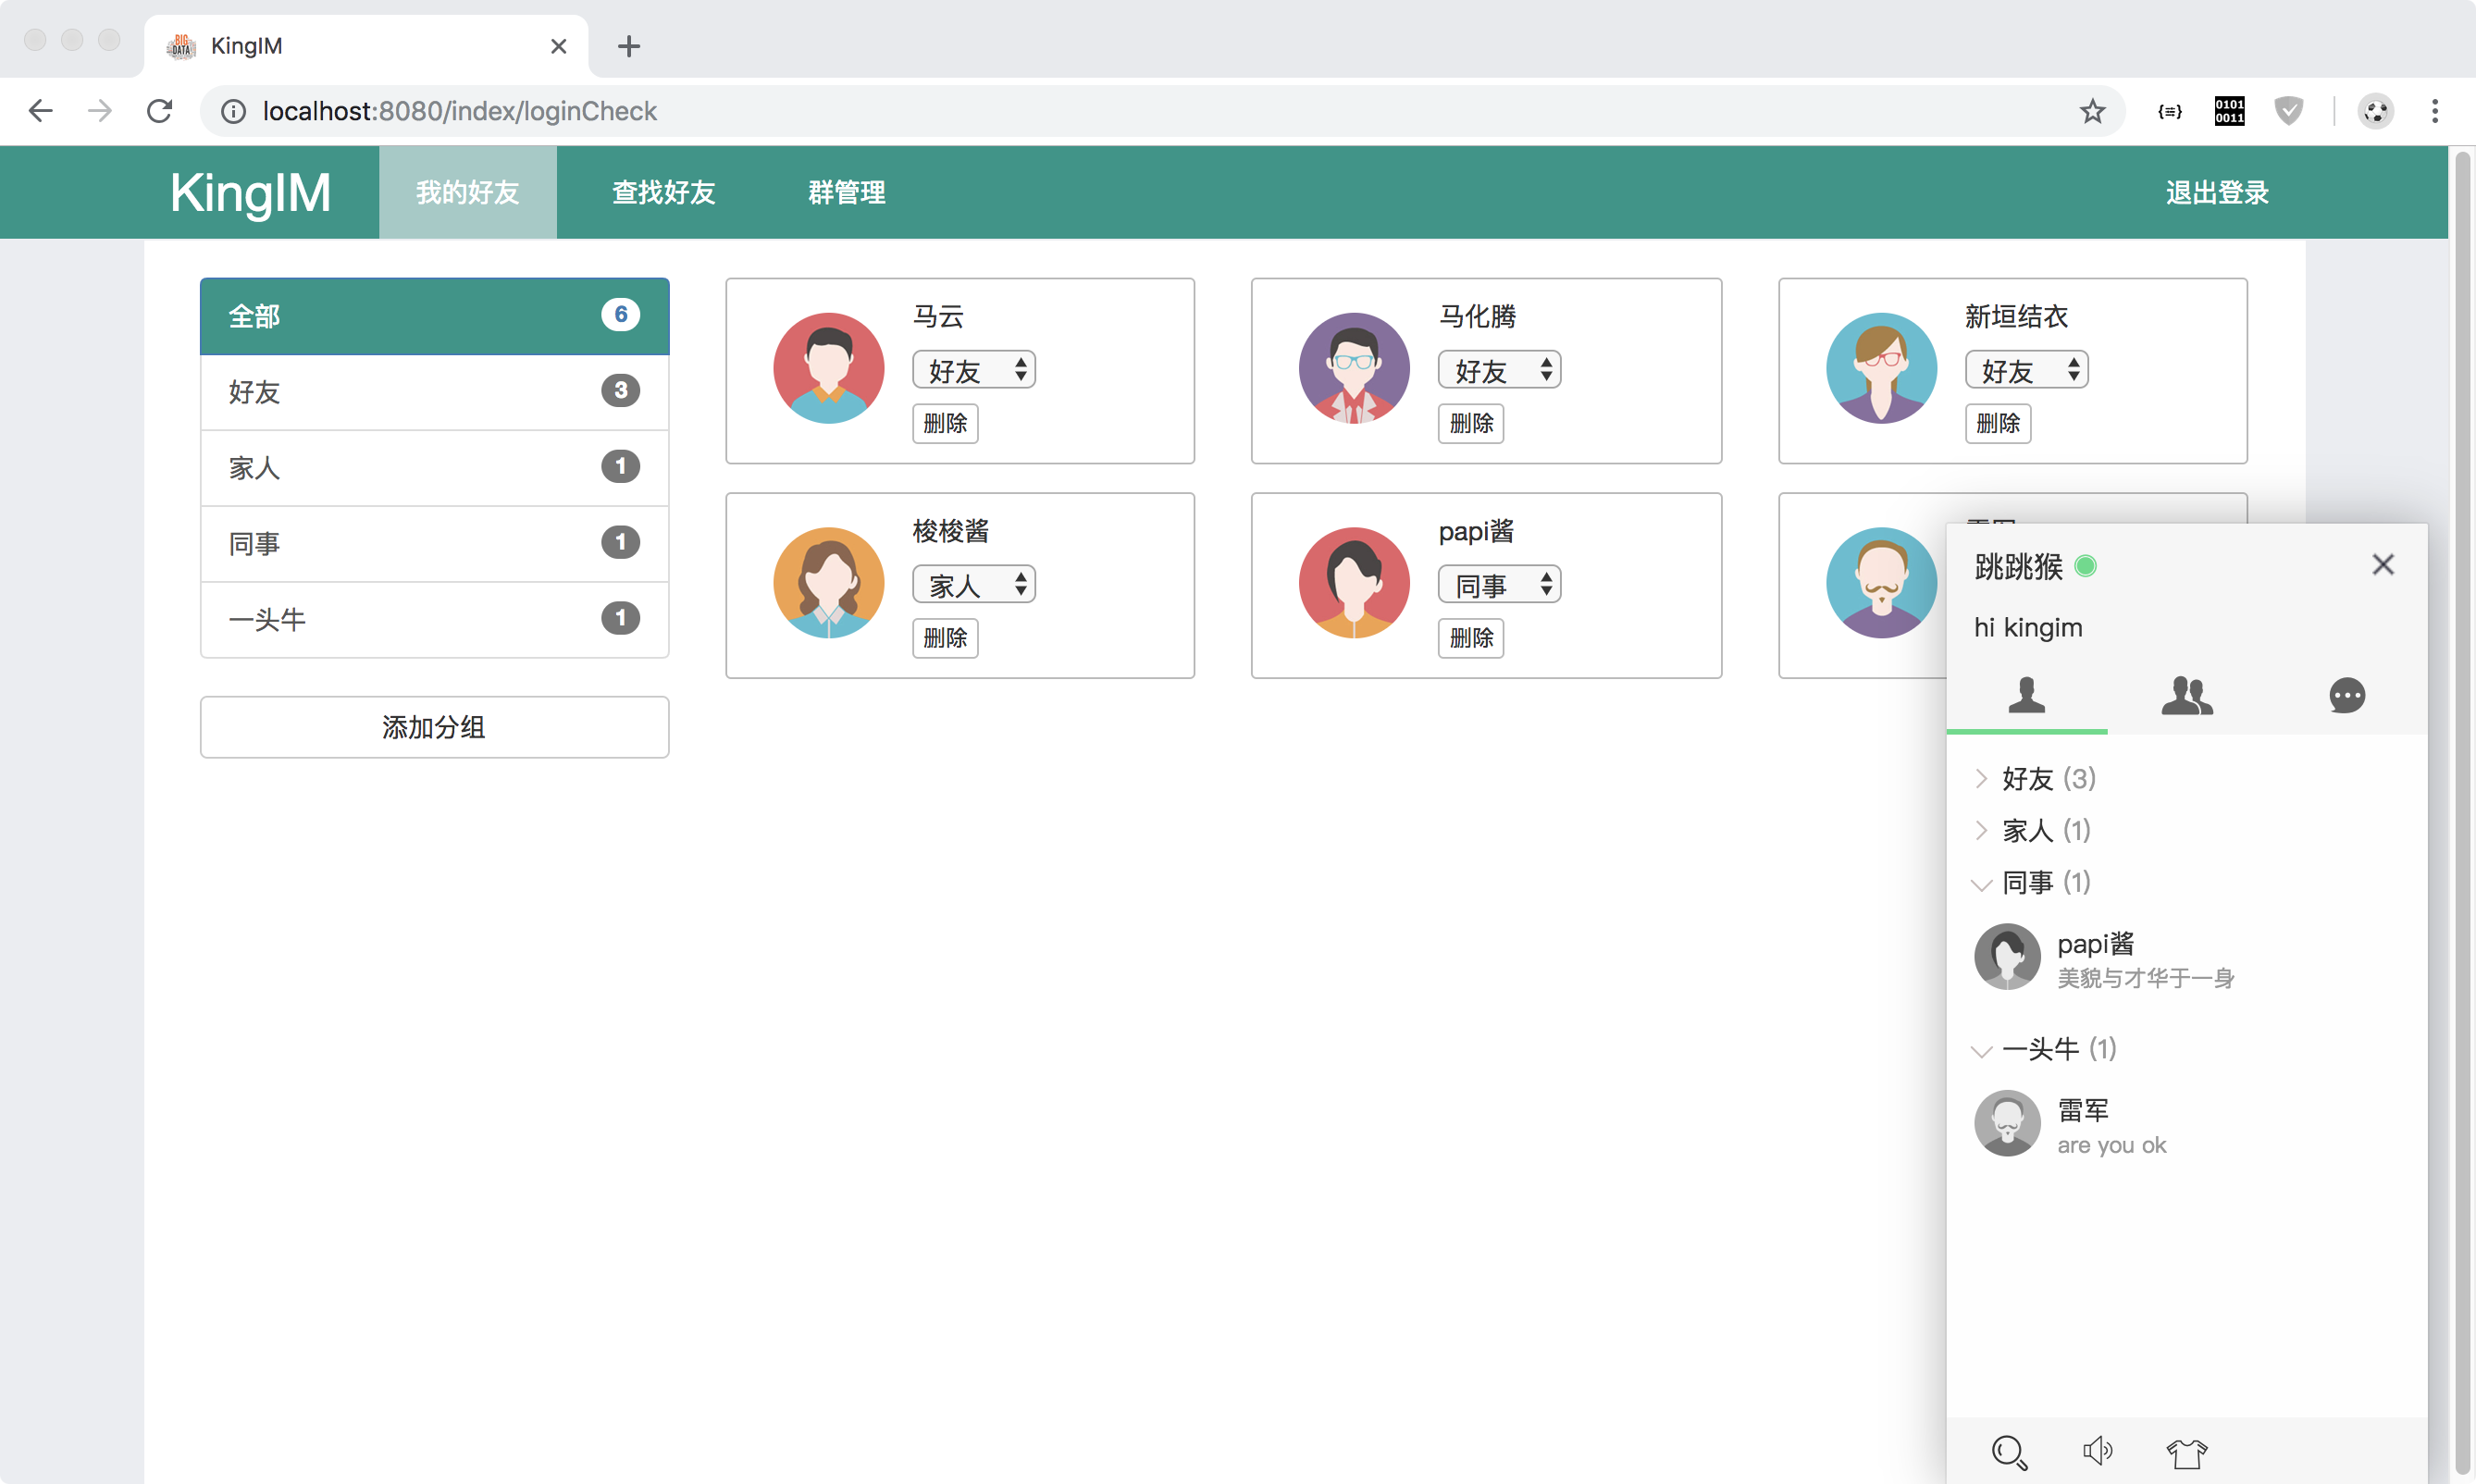
Task: Go to 群管理 in navbar
Action: point(846,192)
